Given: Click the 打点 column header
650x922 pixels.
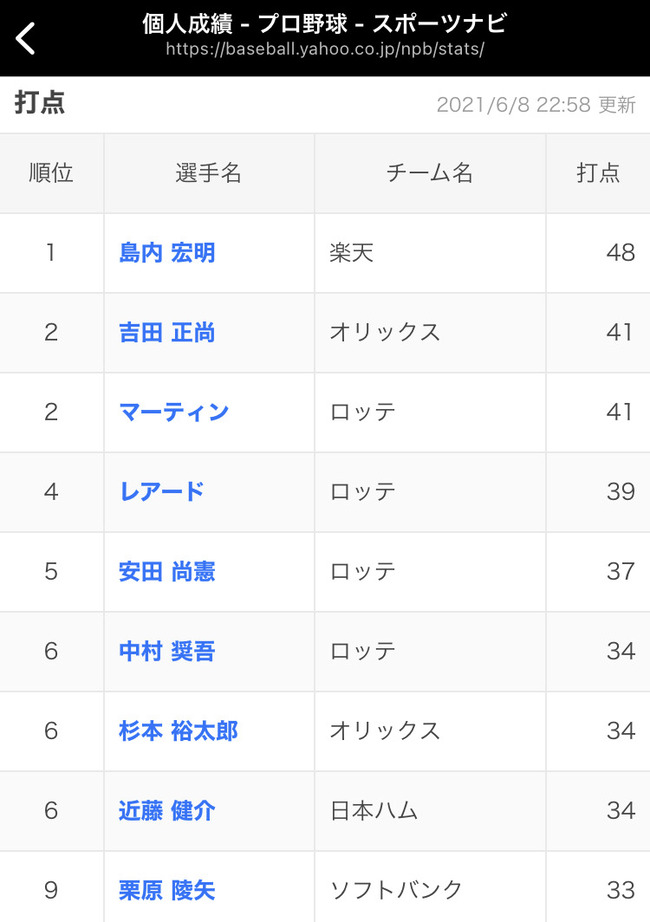Looking at the screenshot, I should pyautogui.click(x=598, y=173).
